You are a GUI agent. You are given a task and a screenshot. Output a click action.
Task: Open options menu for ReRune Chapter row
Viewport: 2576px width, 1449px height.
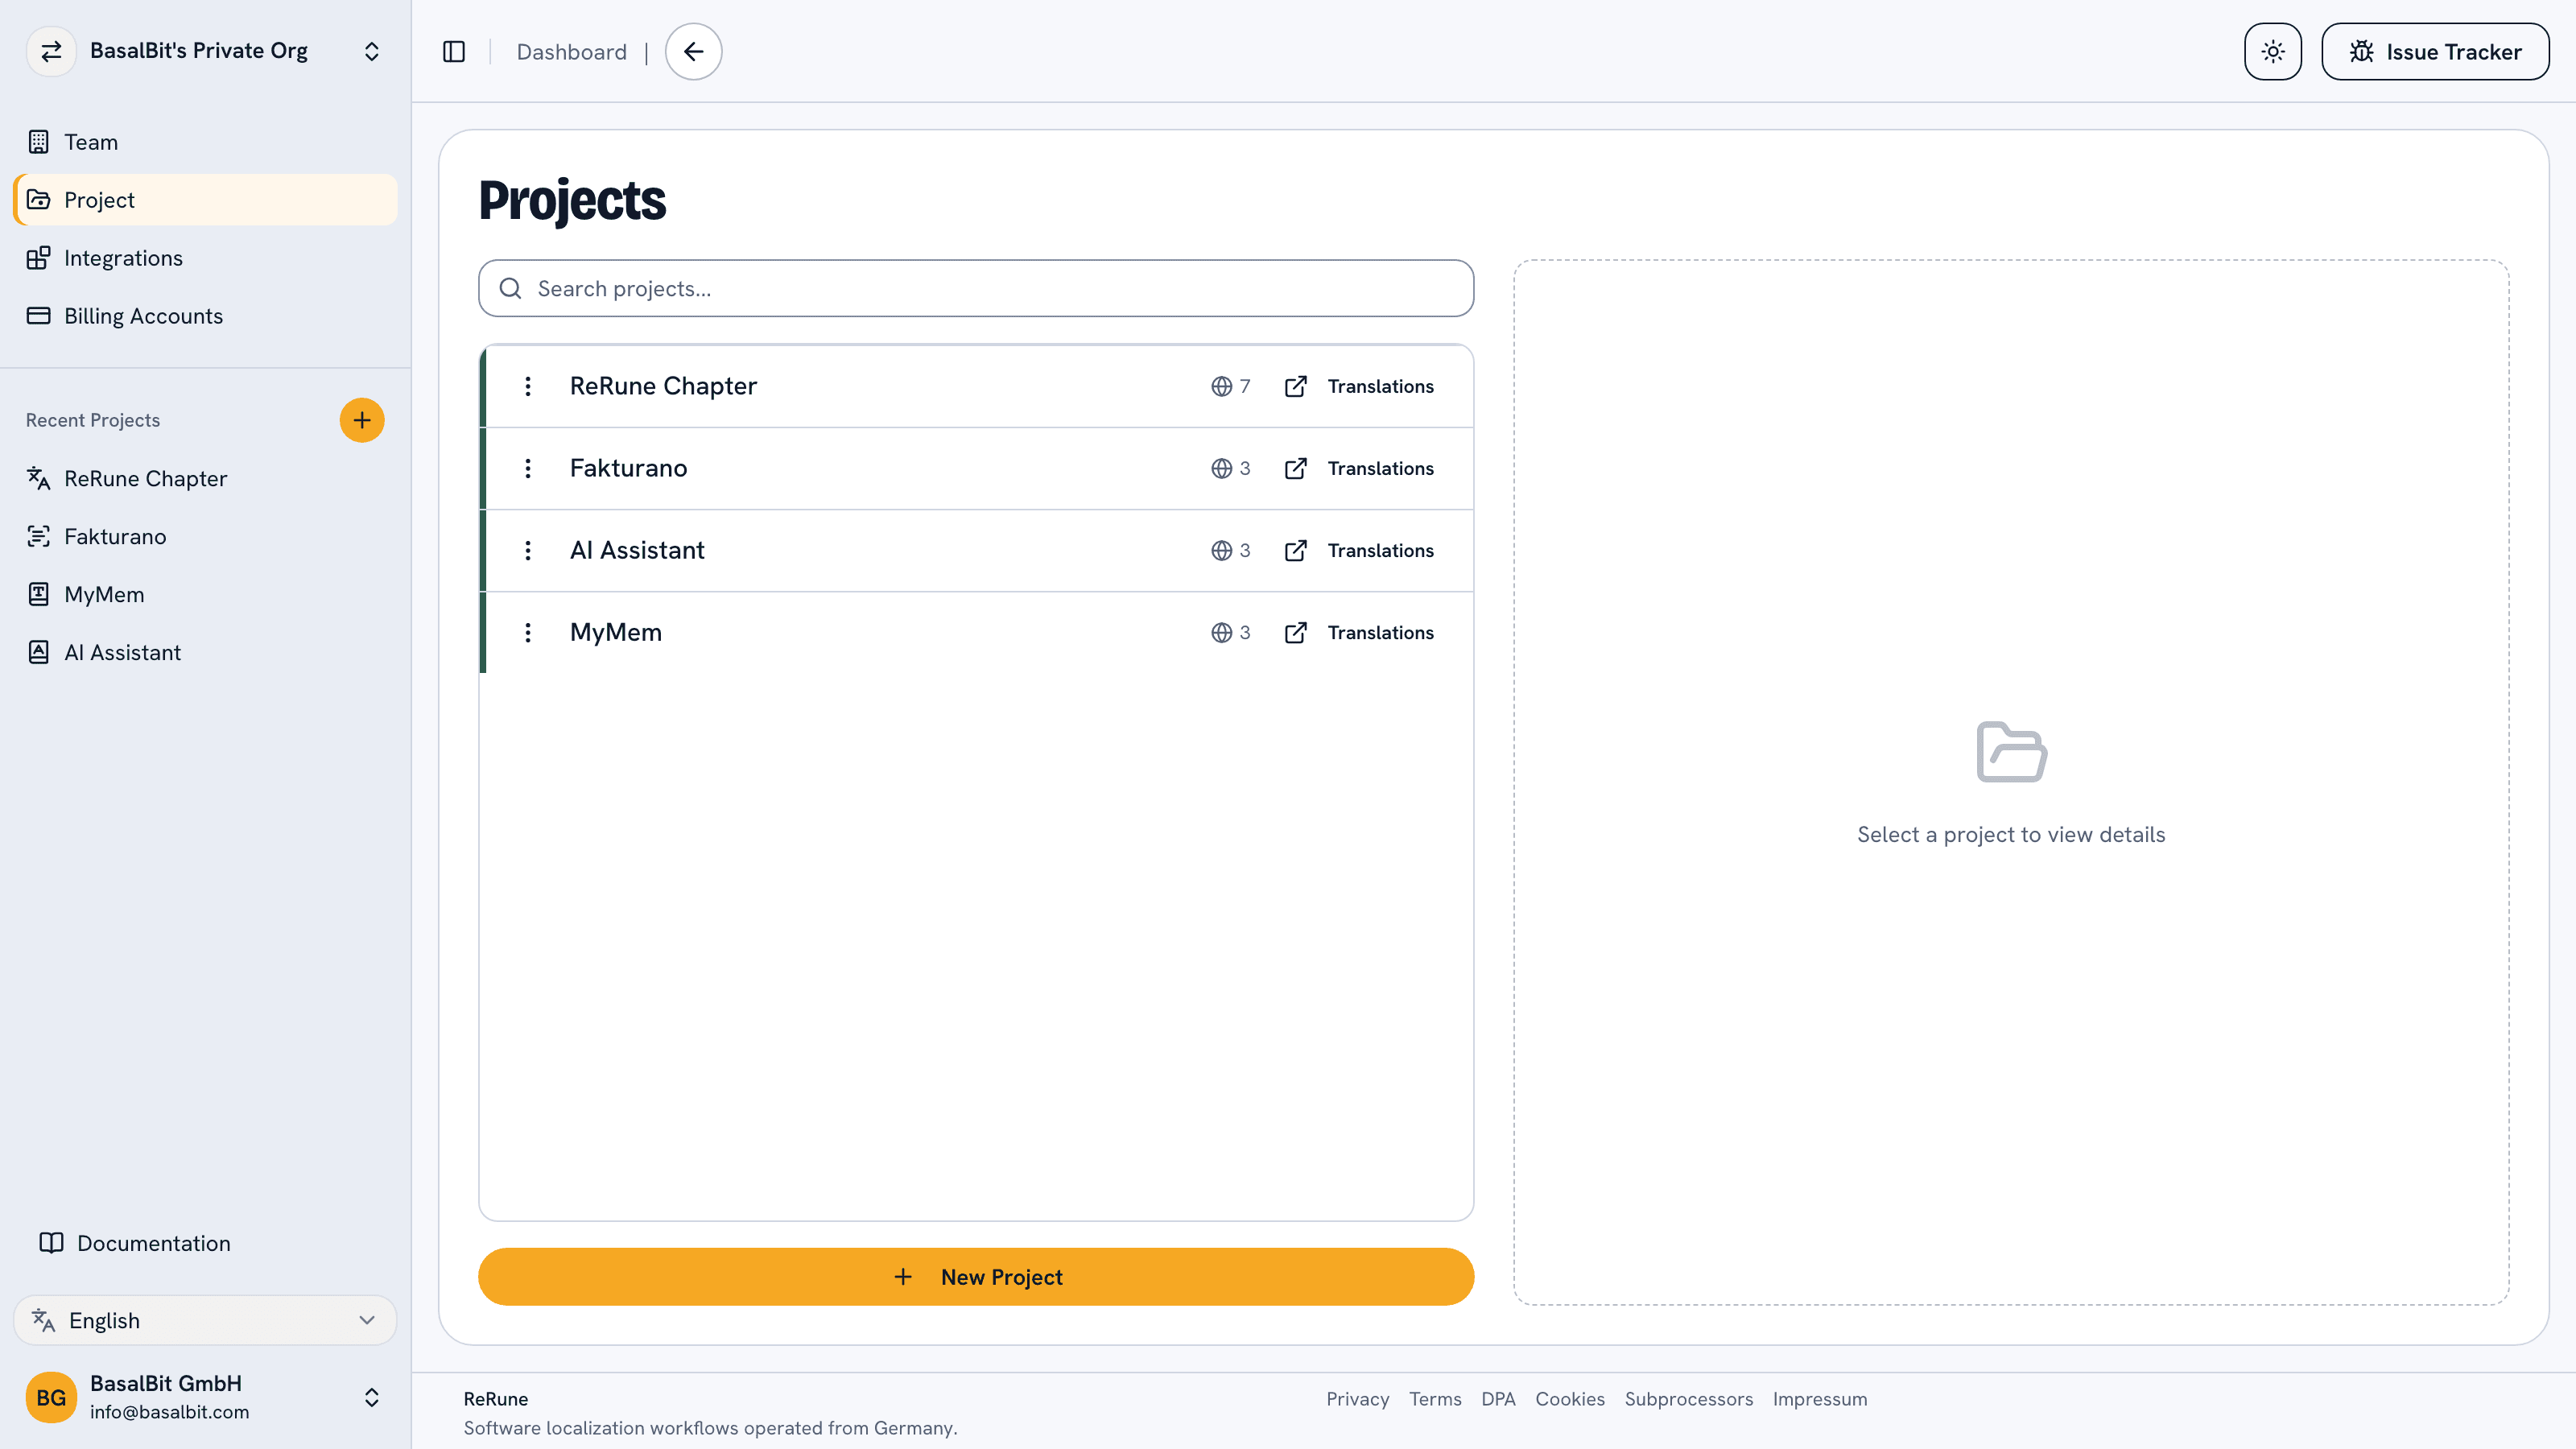click(528, 386)
